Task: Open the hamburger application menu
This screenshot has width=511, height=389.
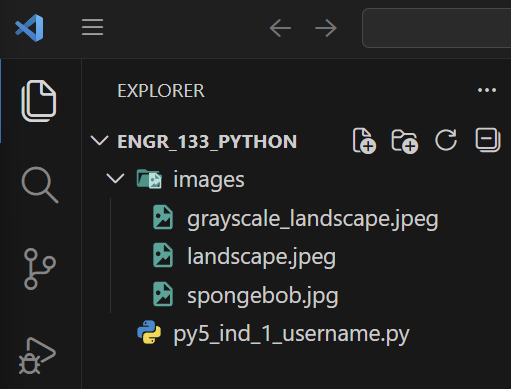Action: tap(92, 27)
